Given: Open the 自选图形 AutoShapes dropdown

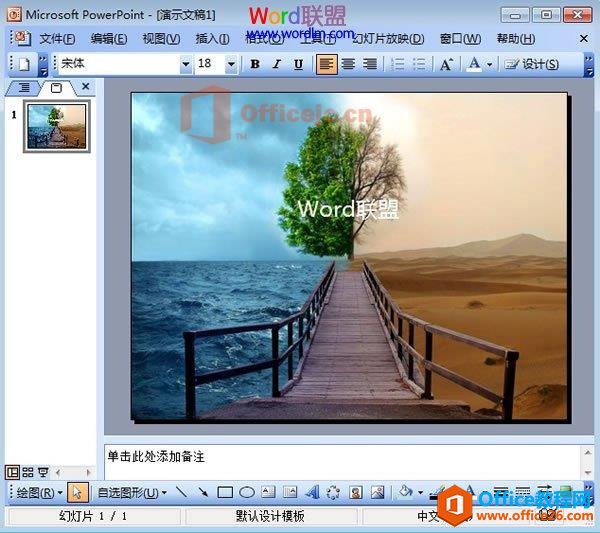Looking at the screenshot, I should [x=132, y=492].
